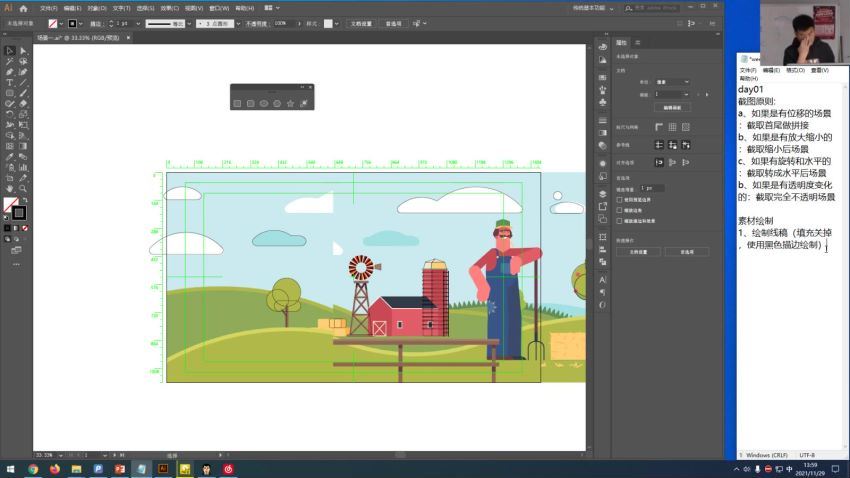Screen dimensions: 850x478
Task: Select the Hand tool
Action: point(10,189)
